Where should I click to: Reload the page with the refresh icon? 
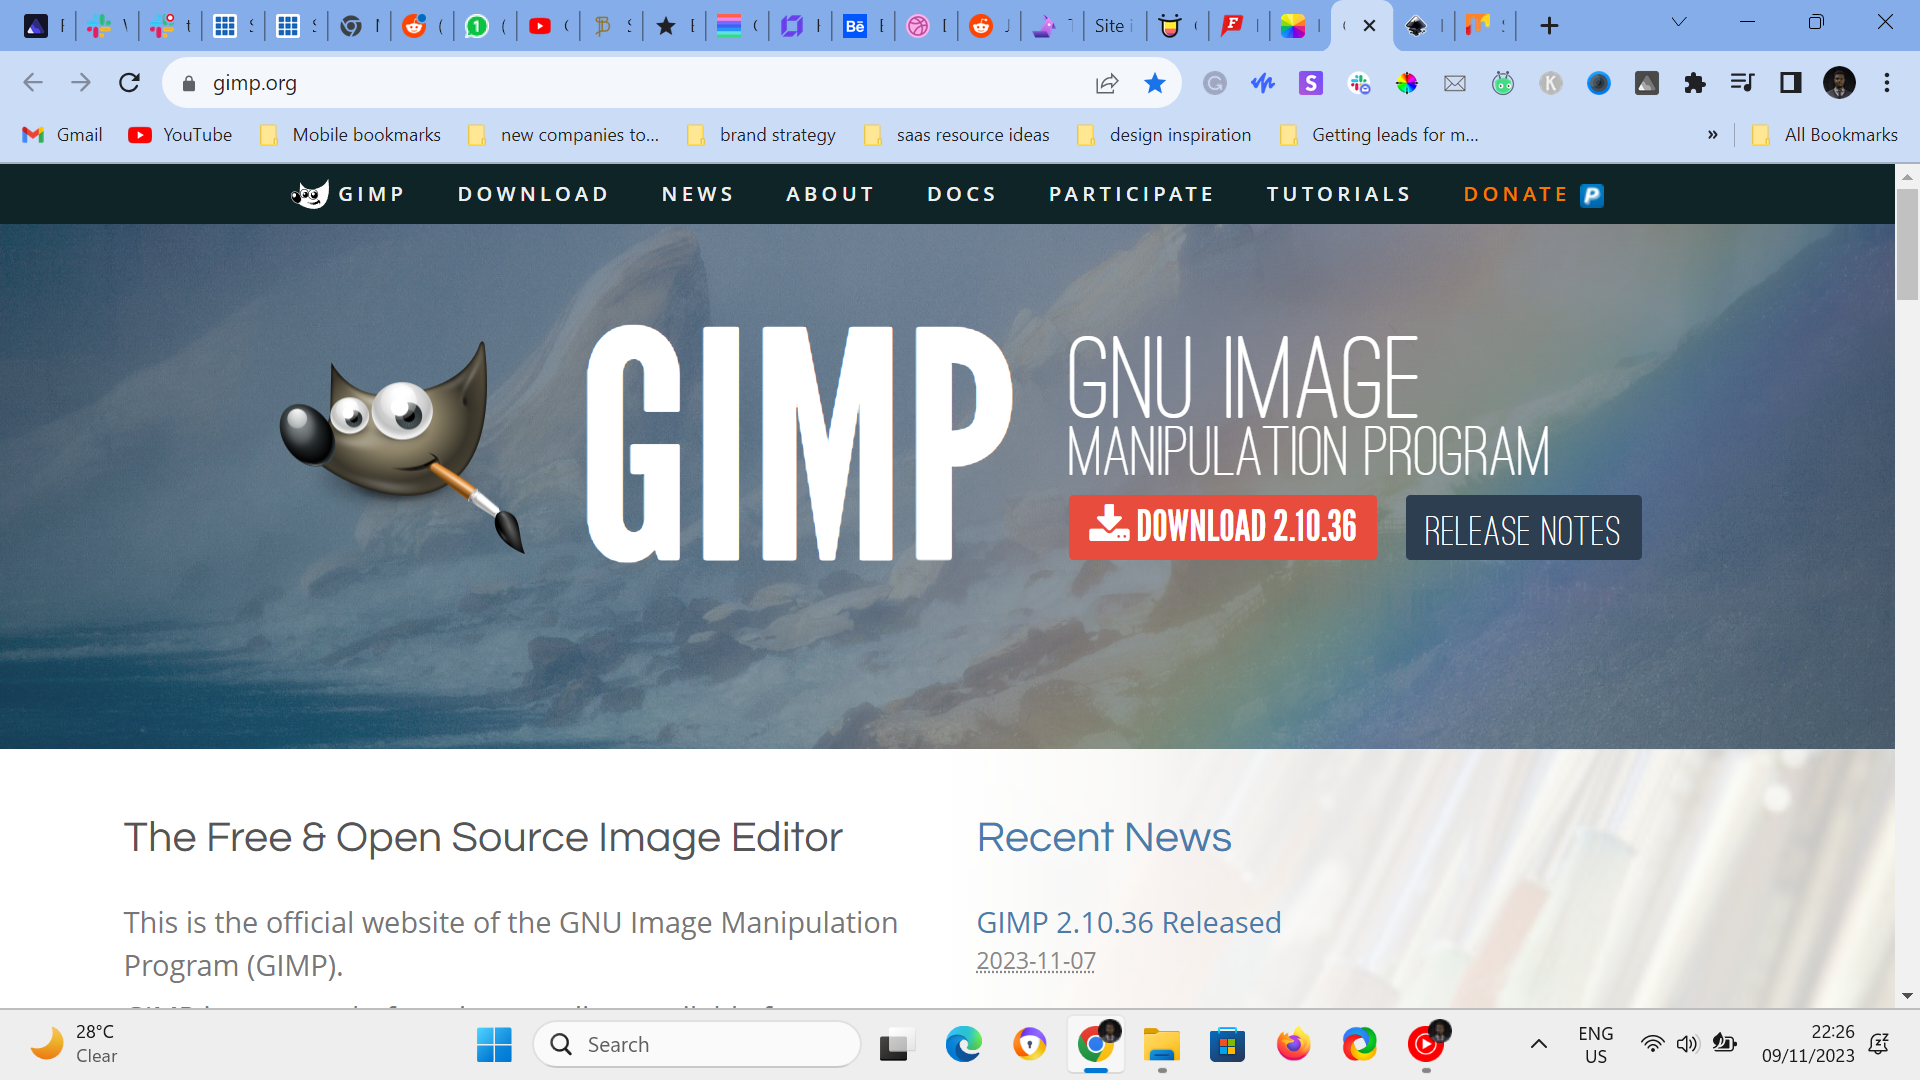tap(129, 83)
